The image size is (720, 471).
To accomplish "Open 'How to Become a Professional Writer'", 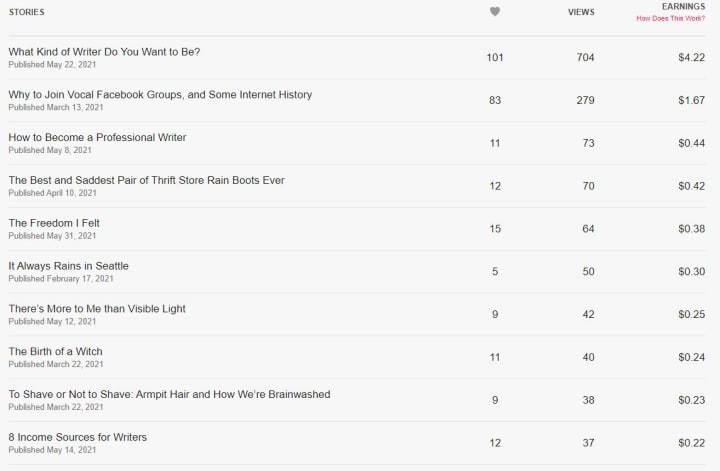I will pyautogui.click(x=97, y=137).
